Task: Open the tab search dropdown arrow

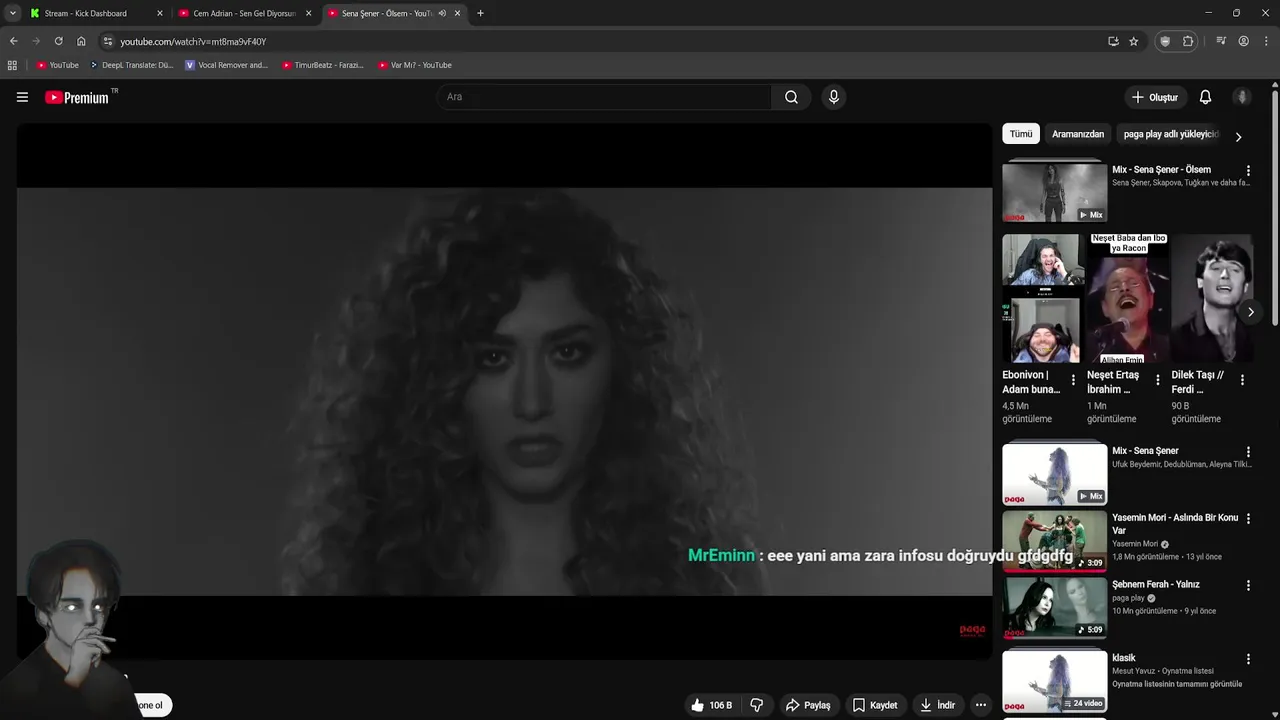Action: [x=12, y=13]
